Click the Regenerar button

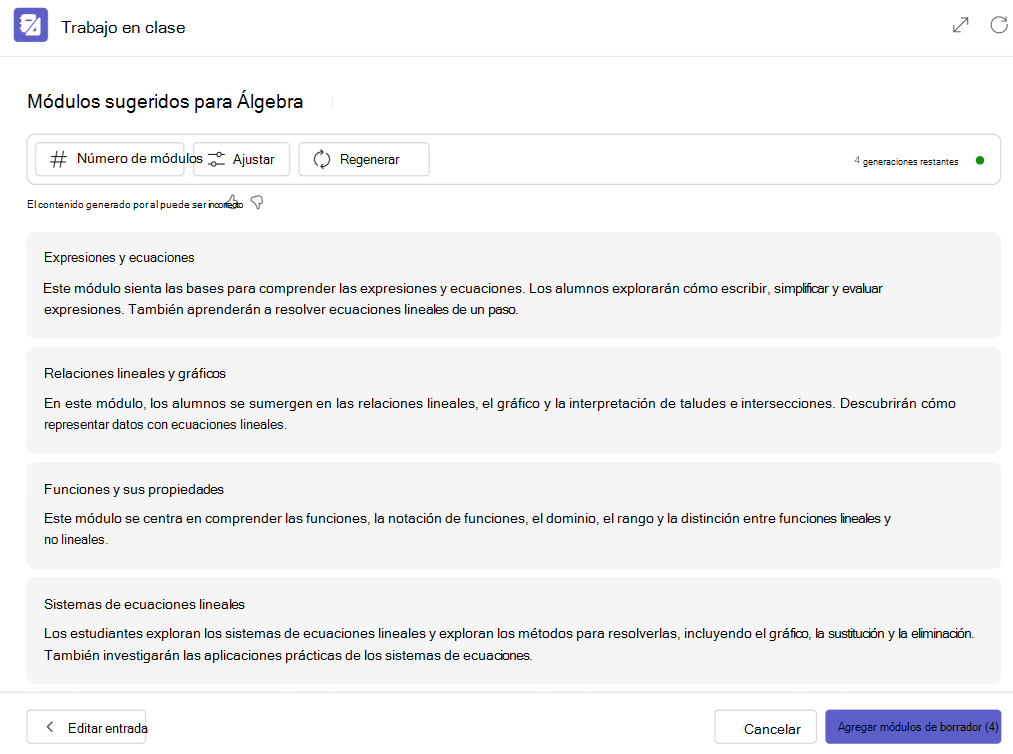click(x=364, y=159)
